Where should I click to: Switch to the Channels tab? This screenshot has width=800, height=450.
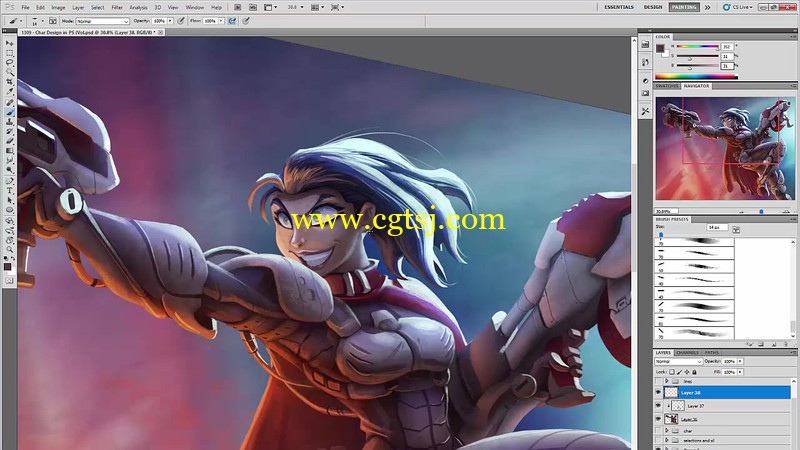click(687, 353)
